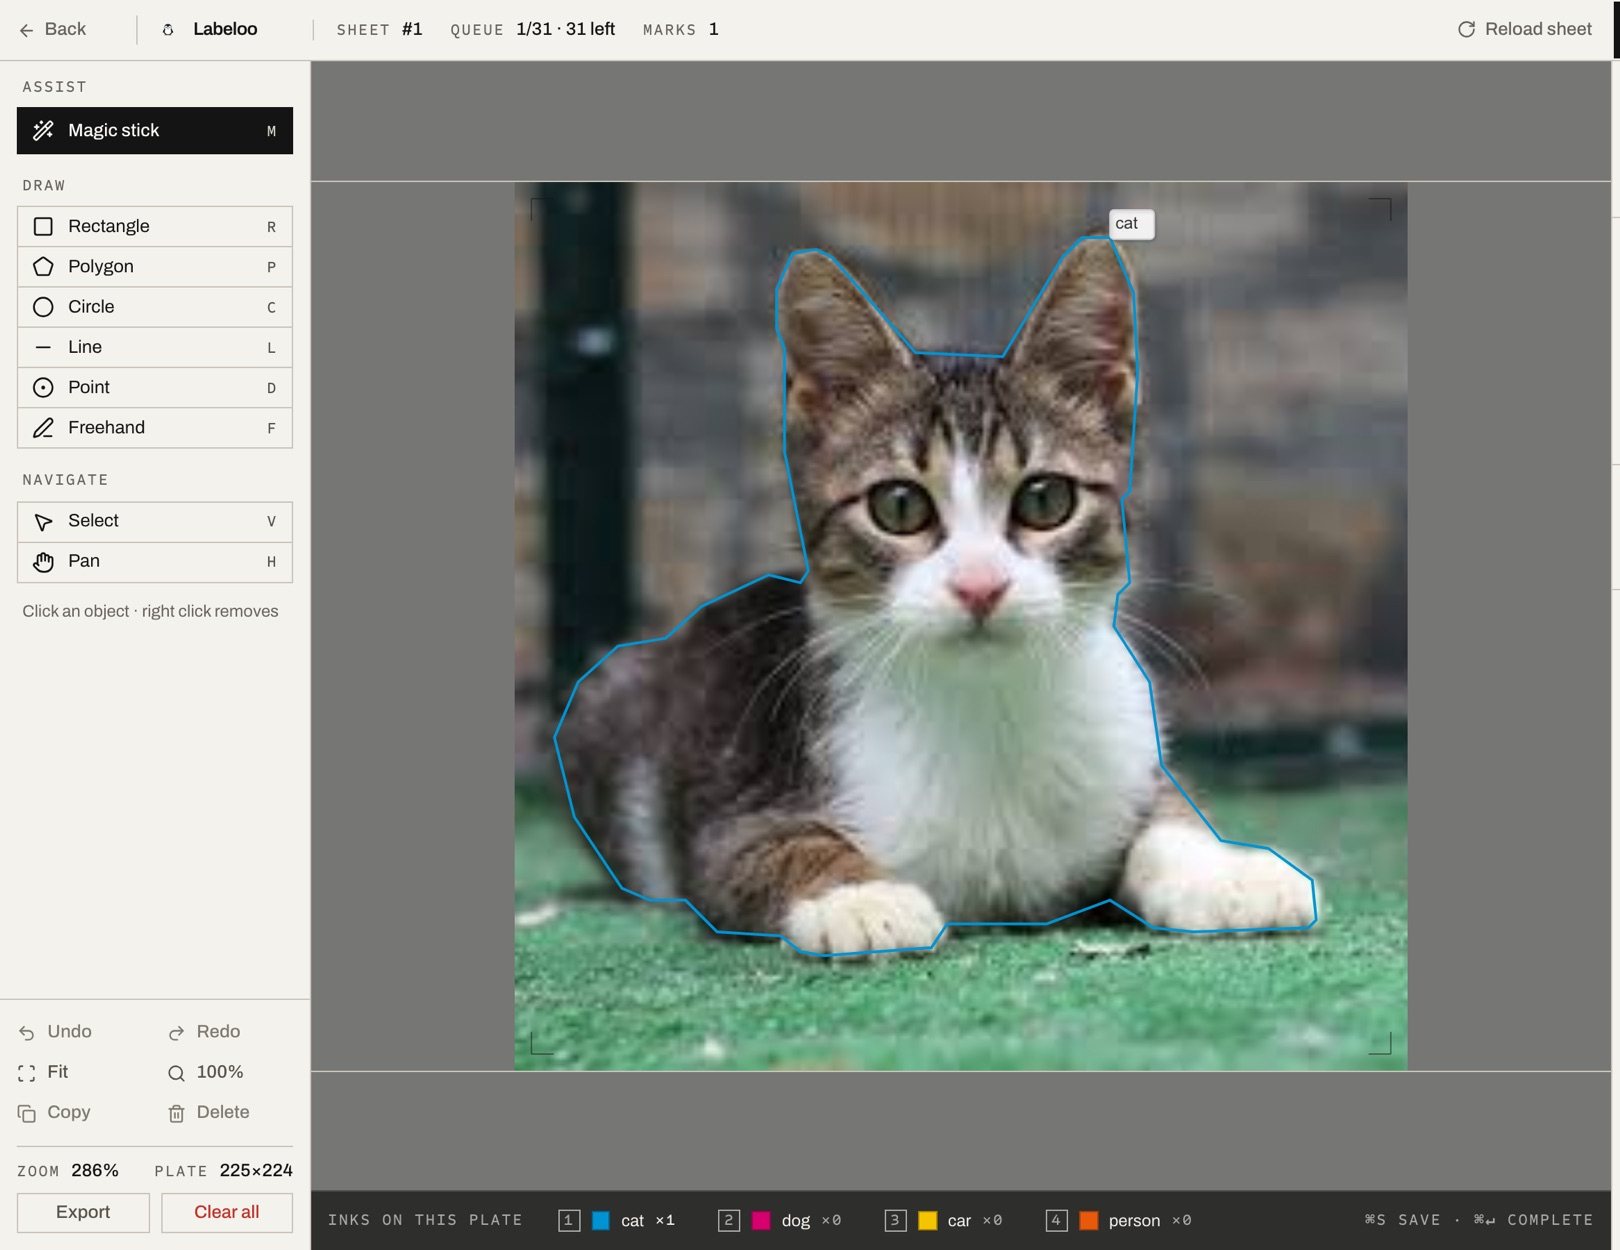This screenshot has width=1620, height=1250.
Task: Click the zoom value 286%
Action: (95, 1171)
